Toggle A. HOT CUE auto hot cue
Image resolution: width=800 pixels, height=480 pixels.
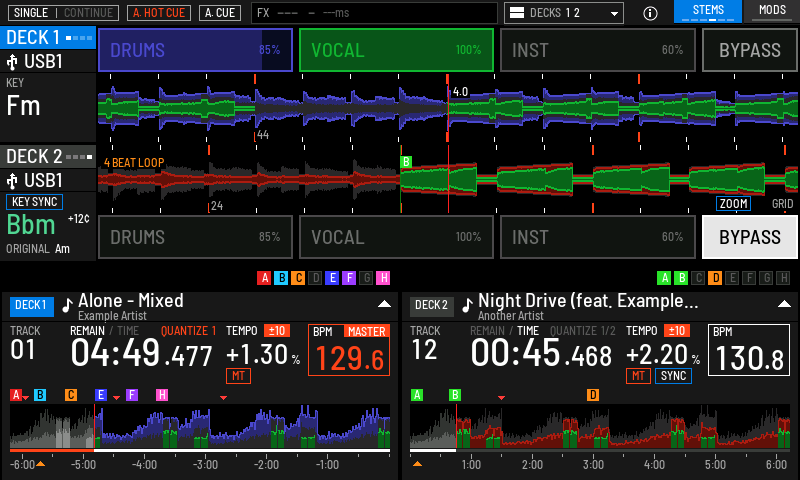[x=159, y=13]
